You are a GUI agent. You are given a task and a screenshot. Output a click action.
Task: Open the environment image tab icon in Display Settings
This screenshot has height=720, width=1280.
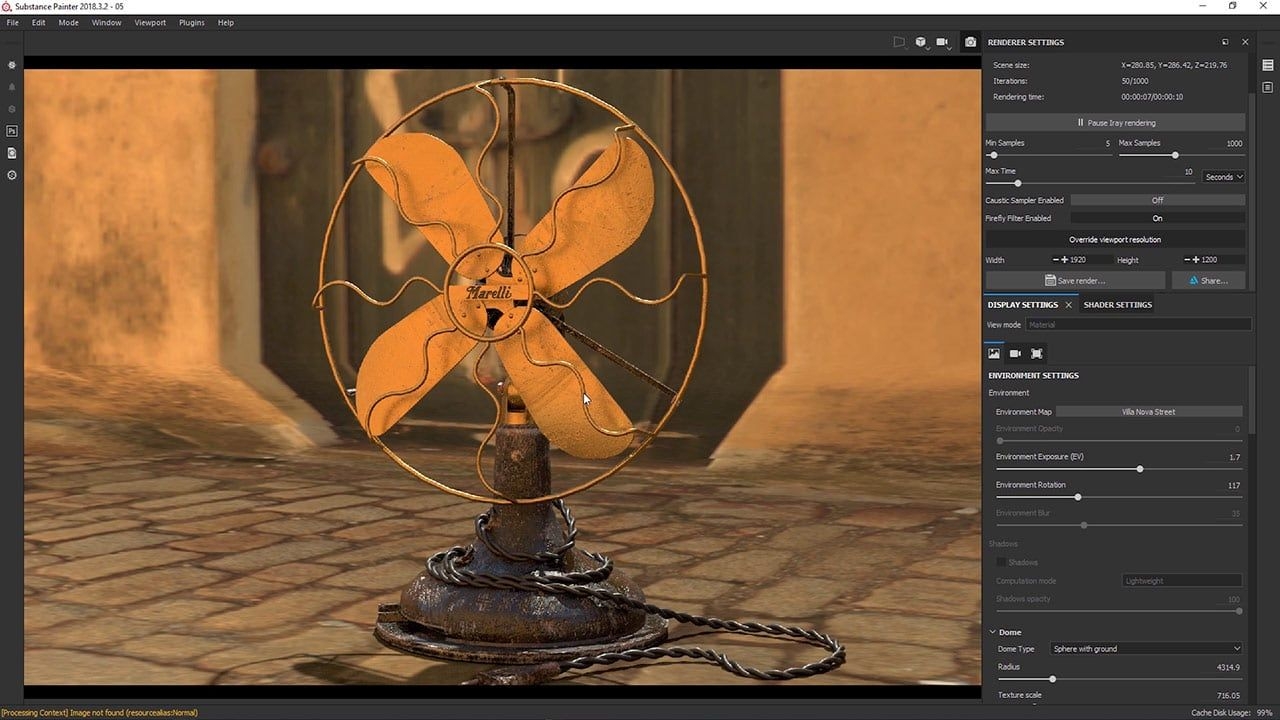click(994, 353)
